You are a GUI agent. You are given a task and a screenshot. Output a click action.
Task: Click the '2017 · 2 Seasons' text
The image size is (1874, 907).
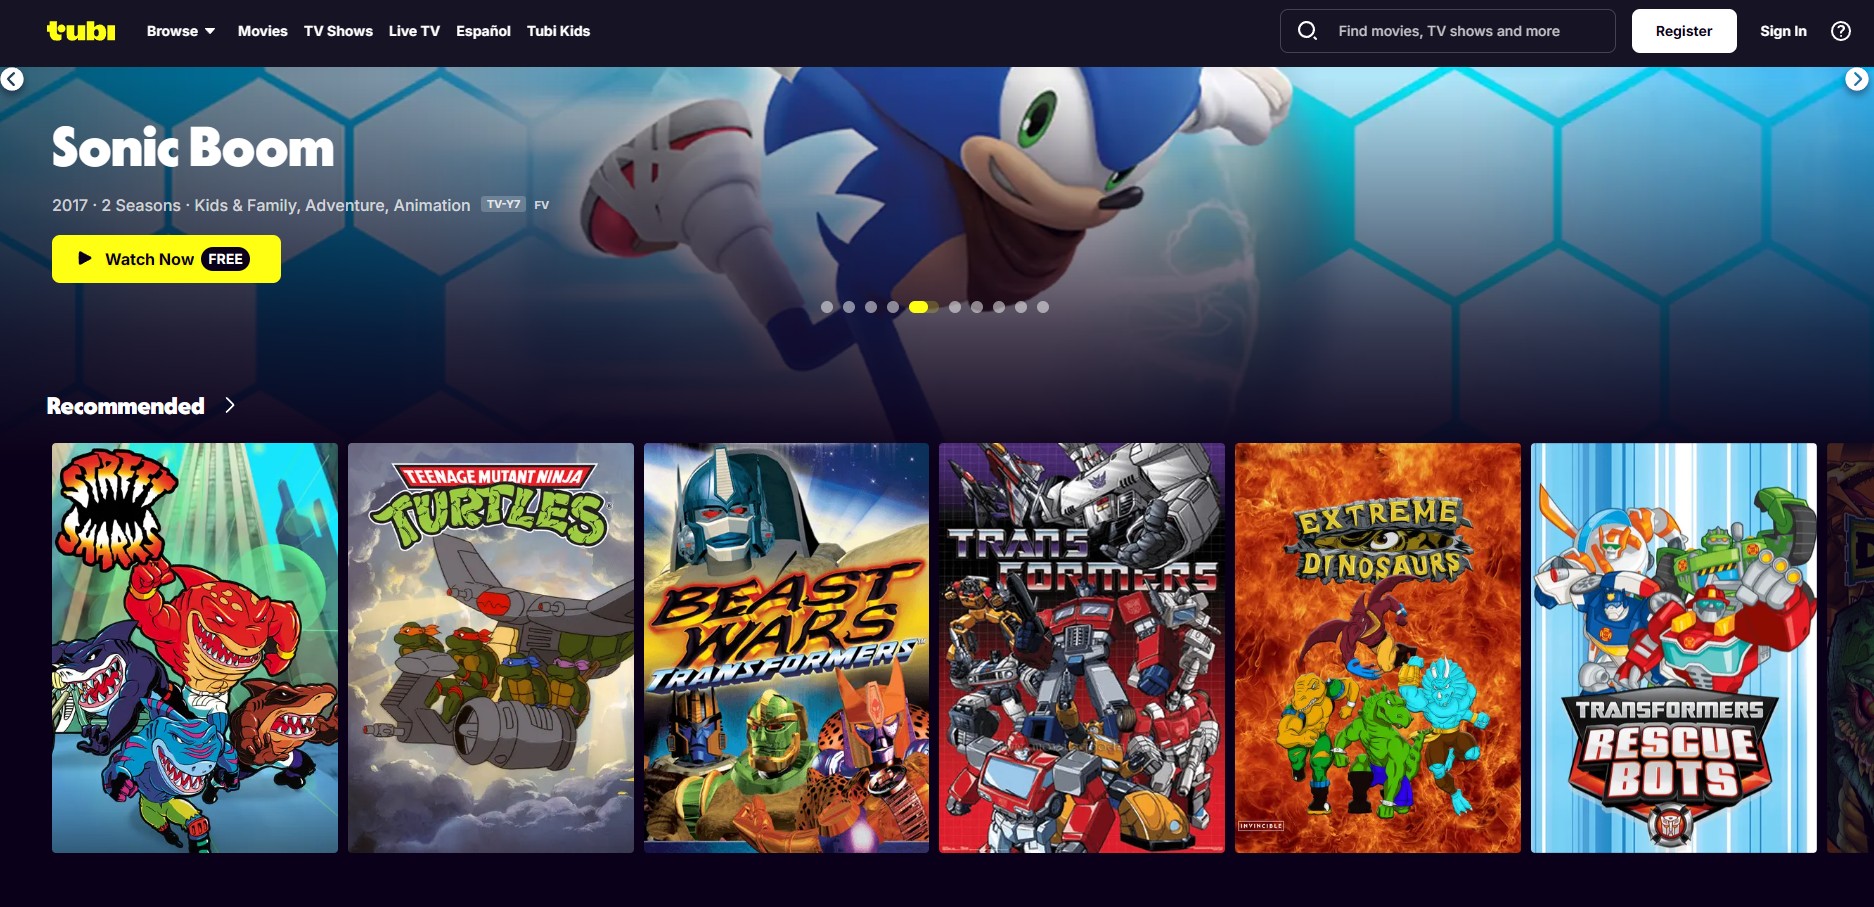click(116, 205)
